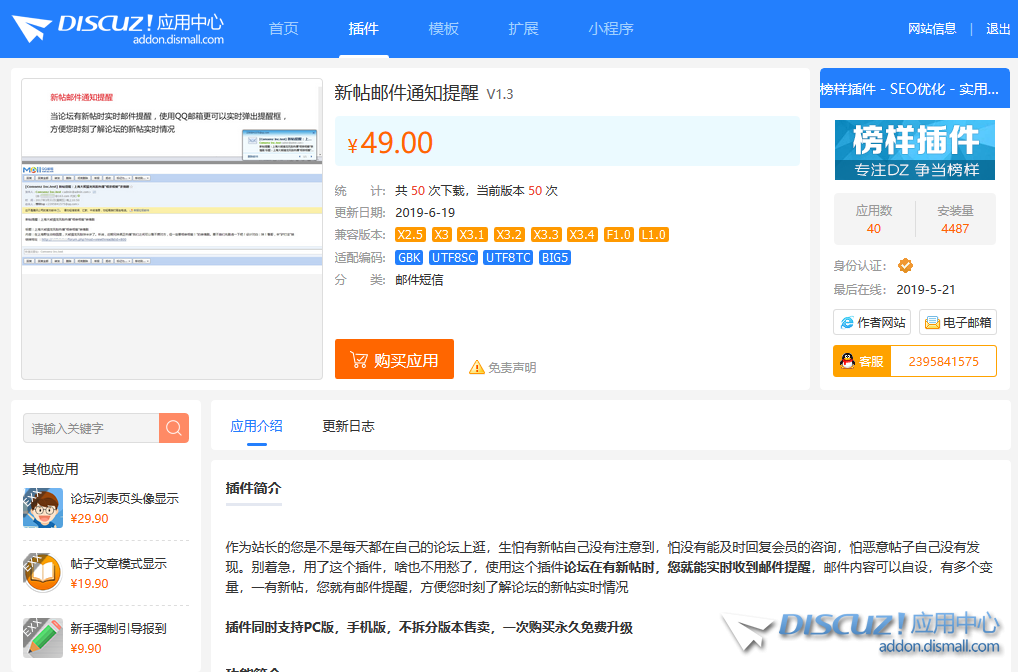Image resolution: width=1018 pixels, height=672 pixels.
Task: Click the plugin title 新帖邮件通知提醒
Action: (x=406, y=93)
